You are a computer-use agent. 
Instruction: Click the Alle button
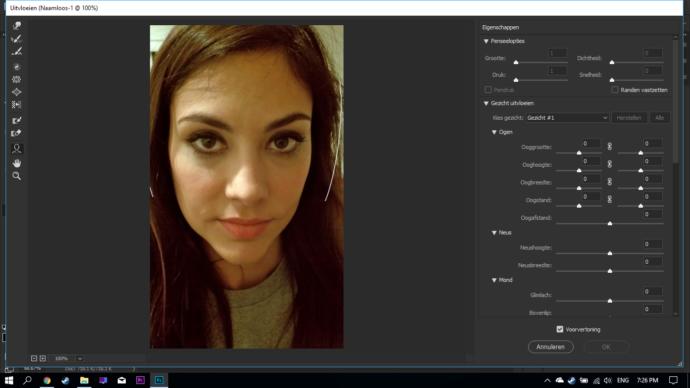tap(659, 118)
